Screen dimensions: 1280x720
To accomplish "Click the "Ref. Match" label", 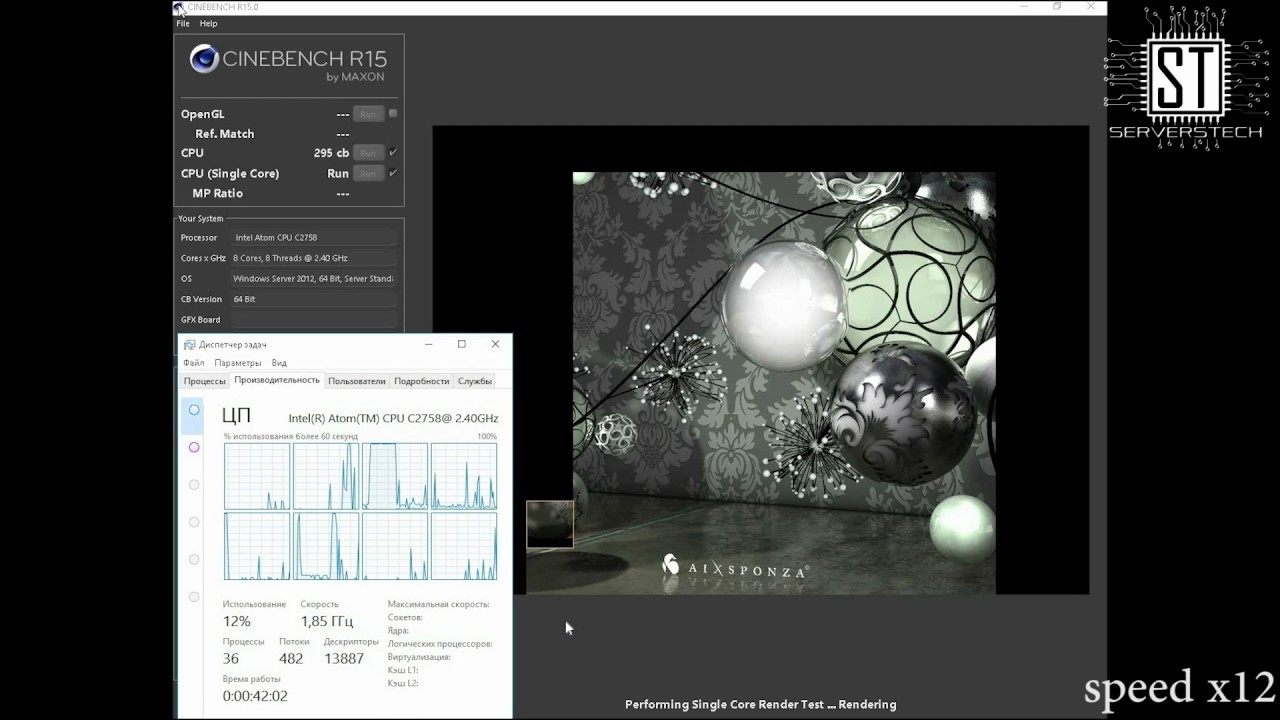I will tap(225, 134).
